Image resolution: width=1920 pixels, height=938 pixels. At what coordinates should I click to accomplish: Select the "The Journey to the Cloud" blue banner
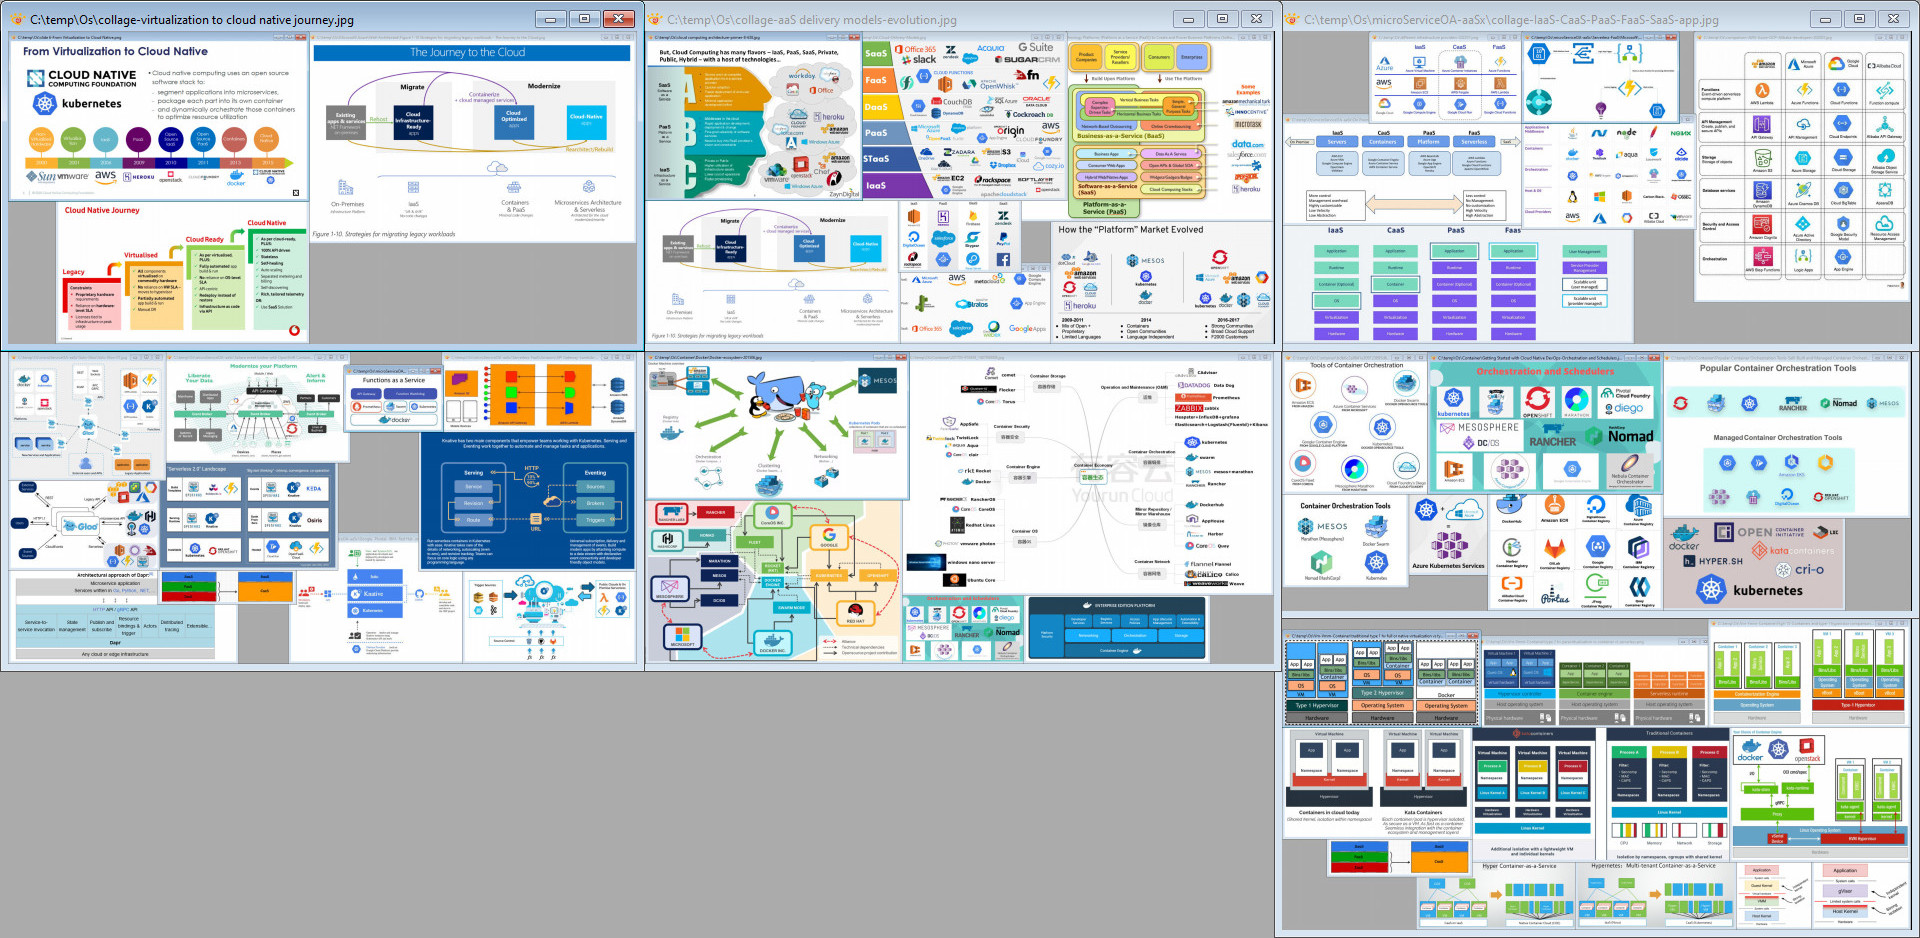point(471,53)
